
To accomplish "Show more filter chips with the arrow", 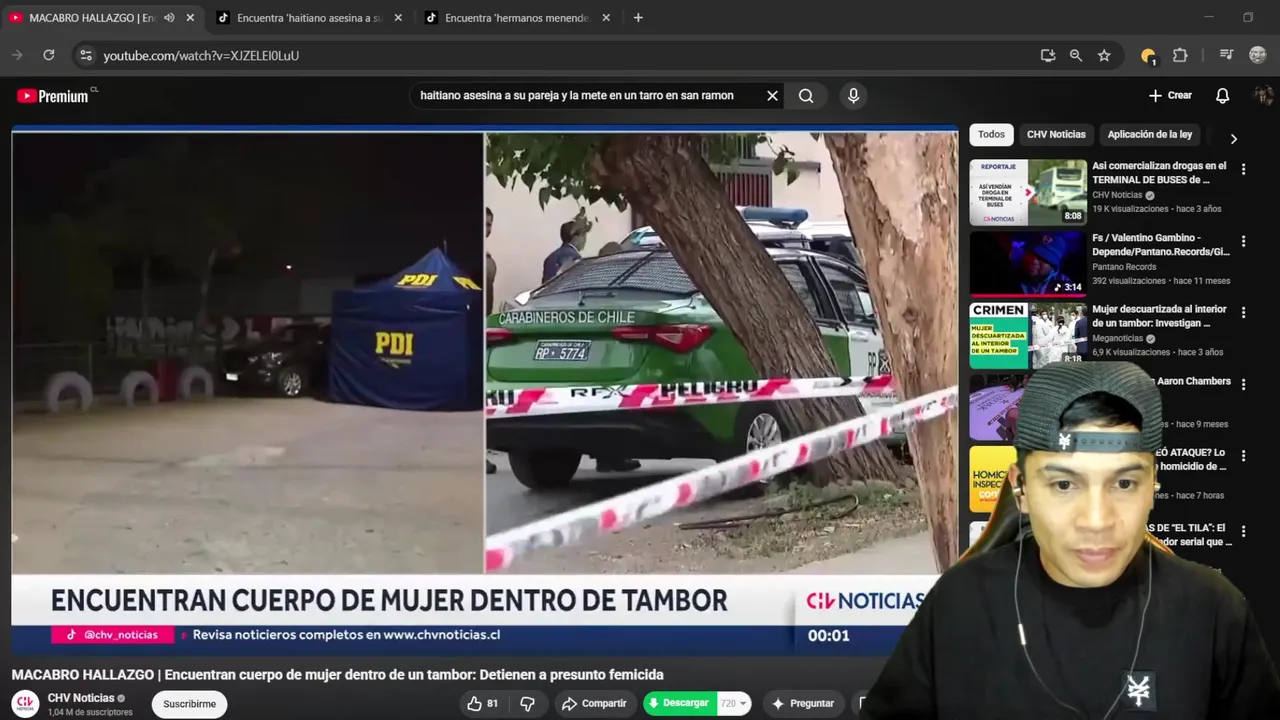I will pos(1233,139).
